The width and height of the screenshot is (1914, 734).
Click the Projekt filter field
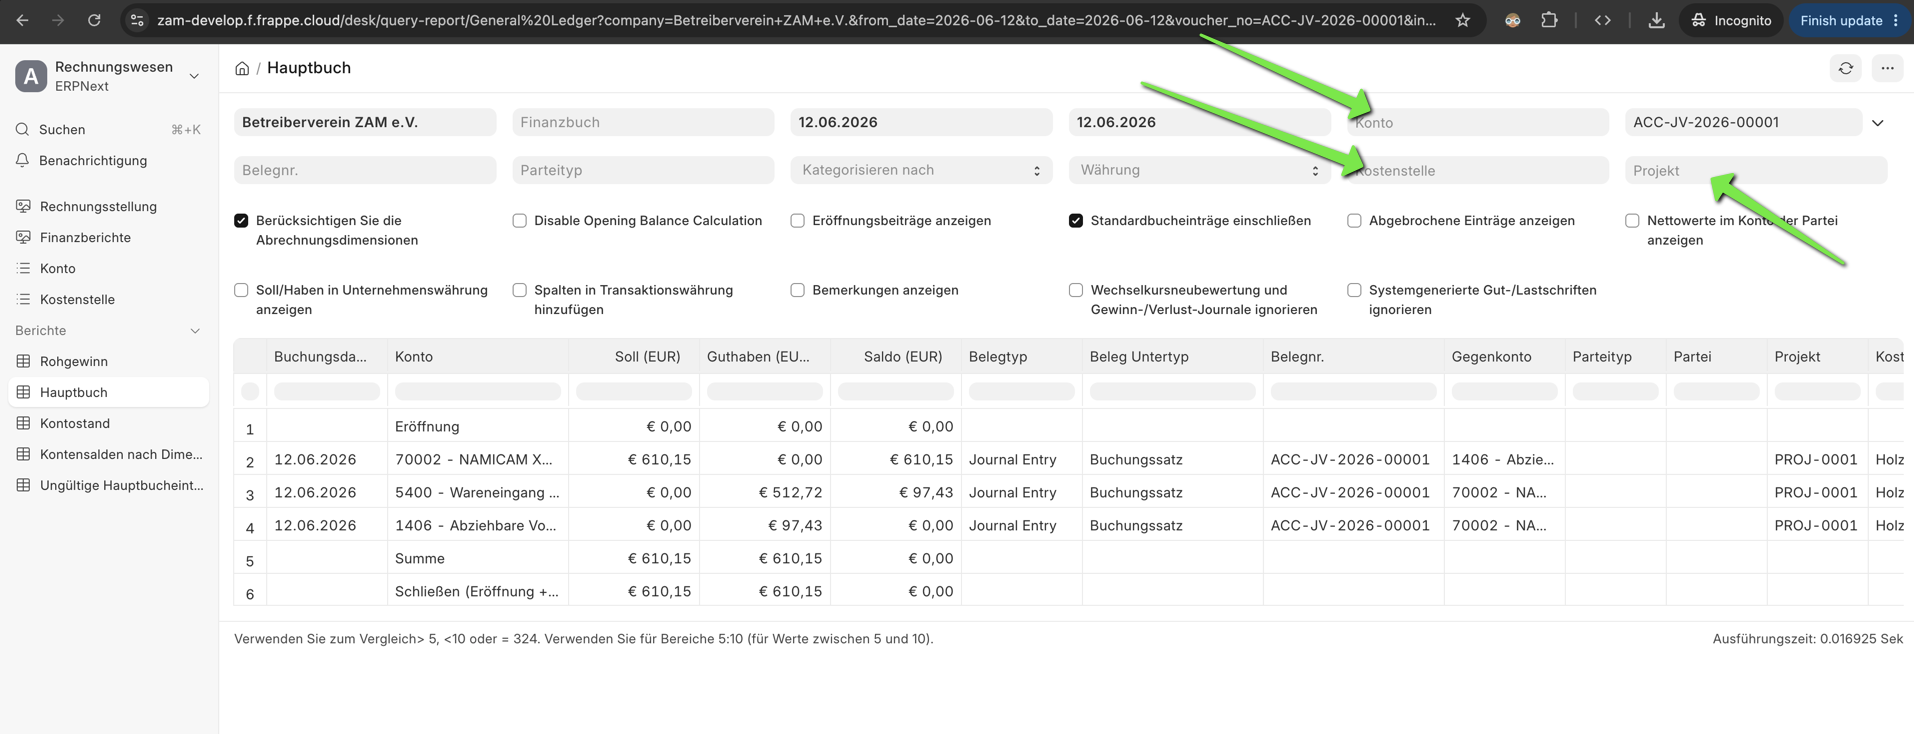point(1756,170)
